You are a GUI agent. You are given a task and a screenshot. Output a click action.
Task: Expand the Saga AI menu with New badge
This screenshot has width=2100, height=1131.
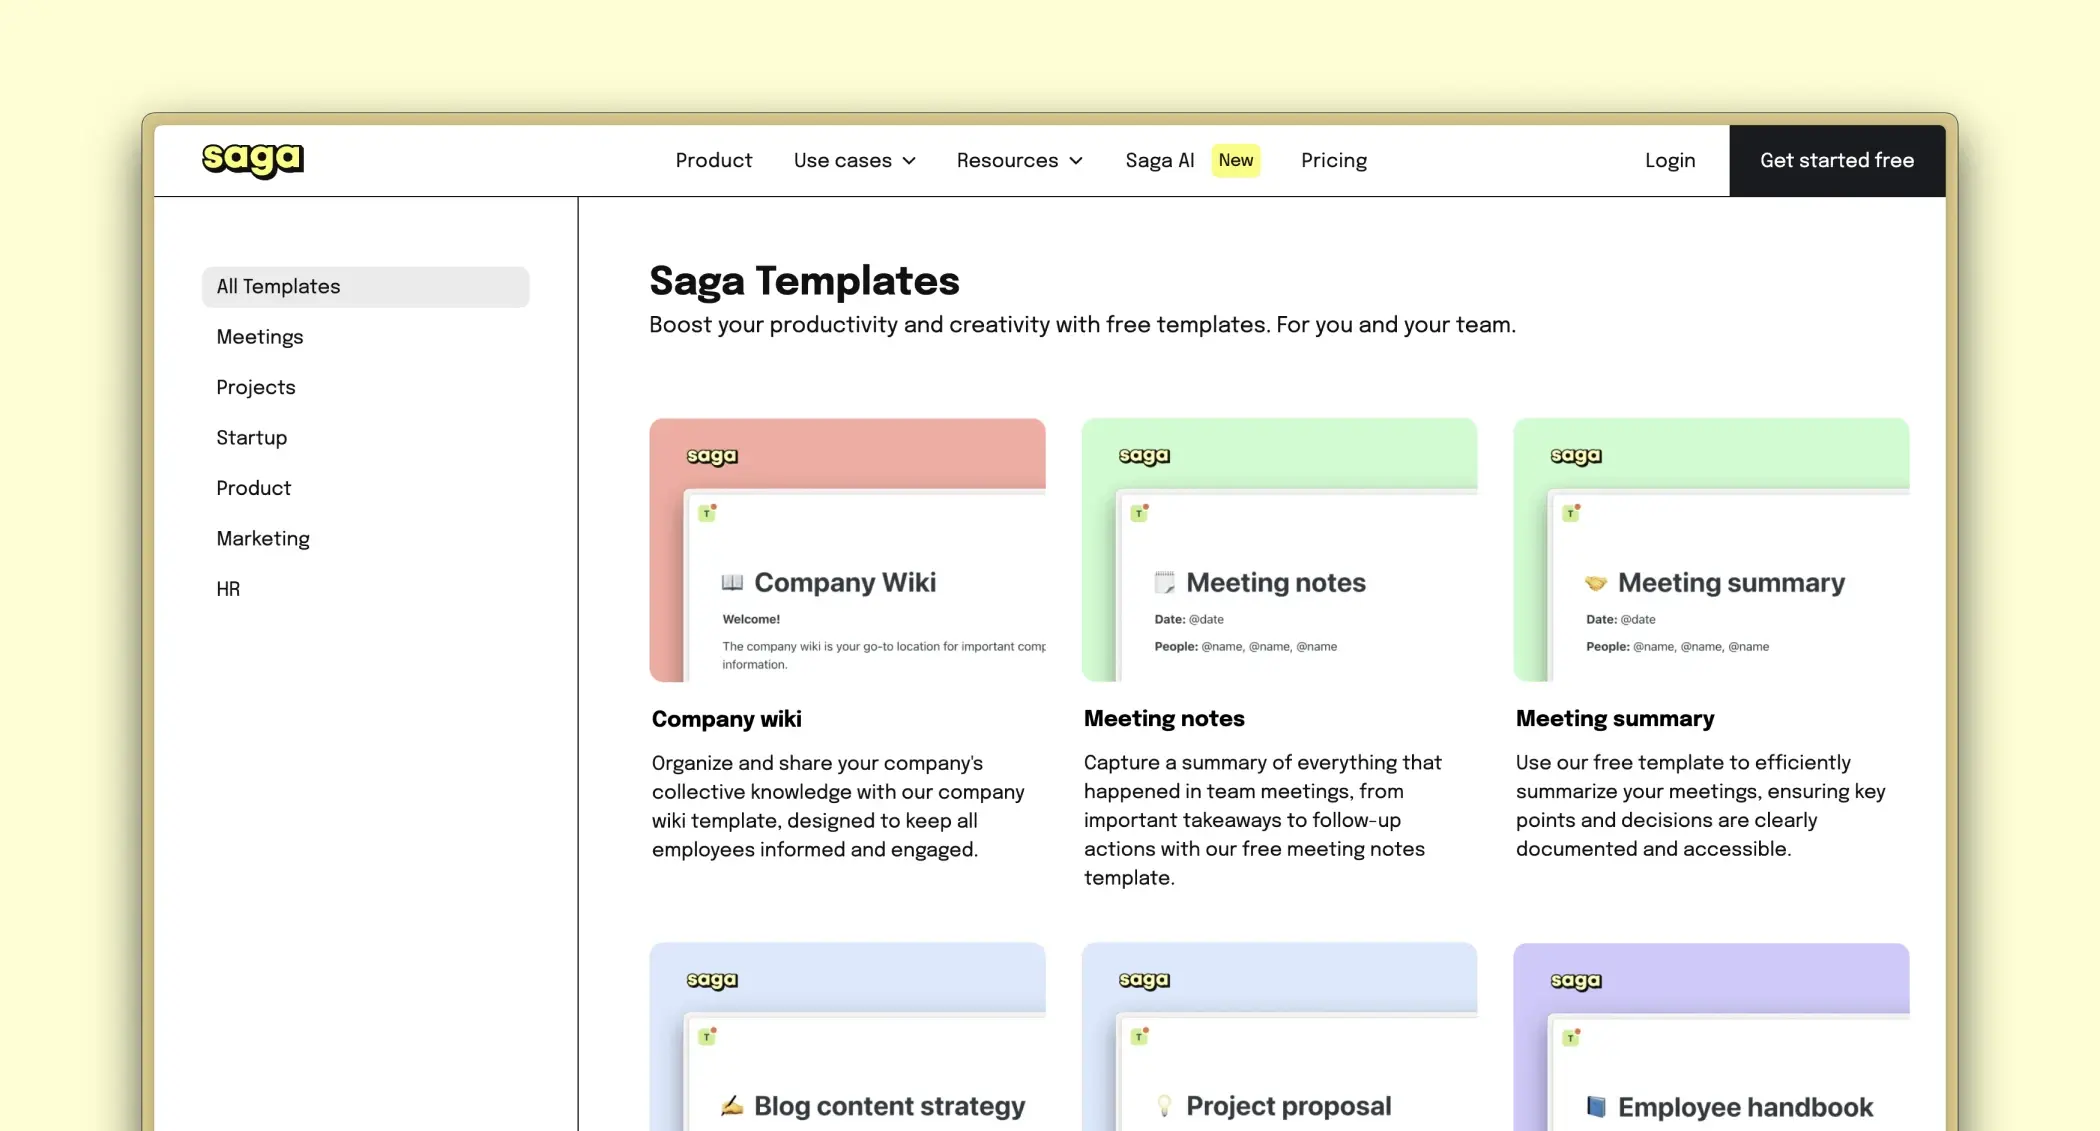pyautogui.click(x=1159, y=160)
